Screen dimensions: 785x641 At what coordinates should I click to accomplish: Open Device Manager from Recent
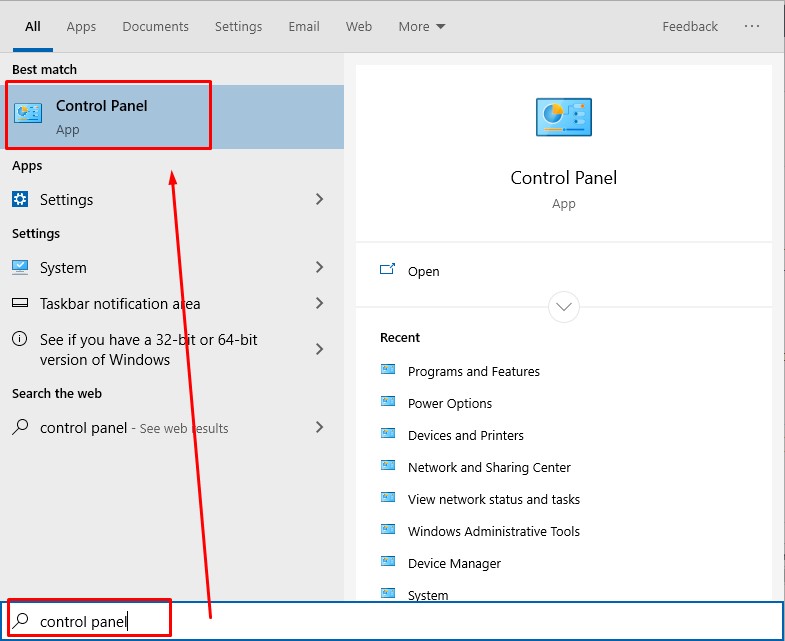(454, 563)
